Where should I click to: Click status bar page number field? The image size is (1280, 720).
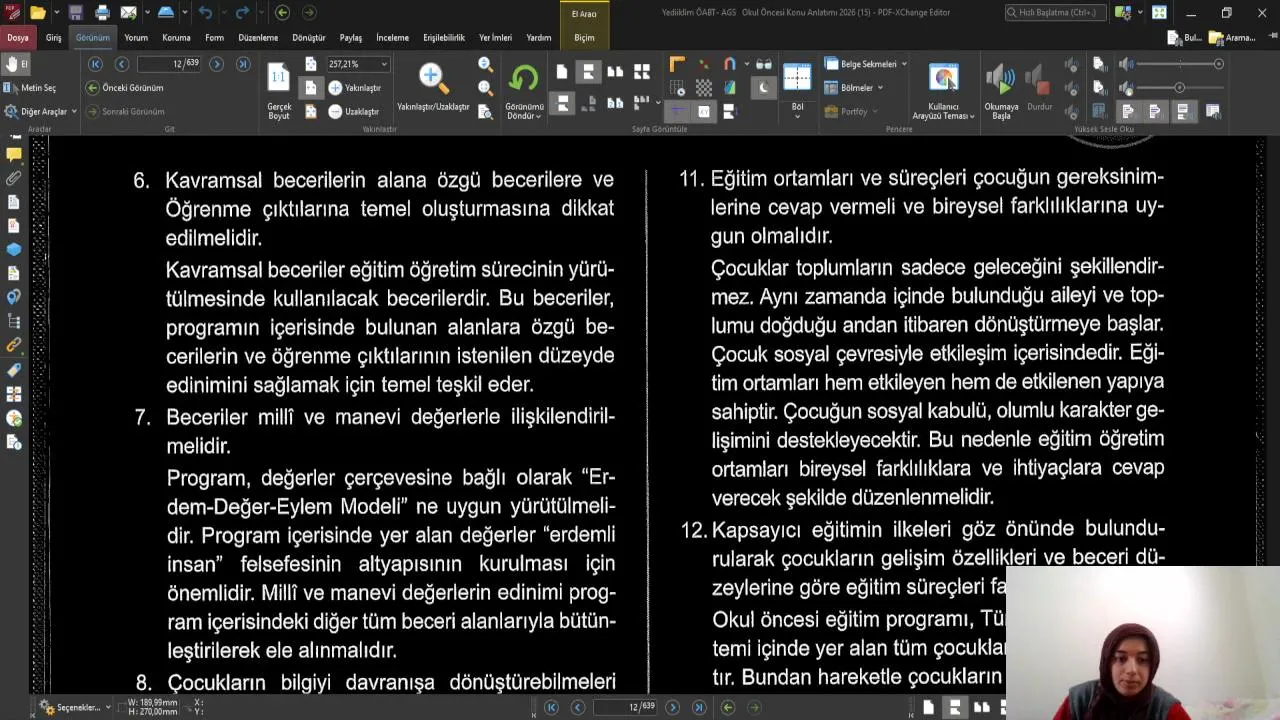click(x=625, y=708)
